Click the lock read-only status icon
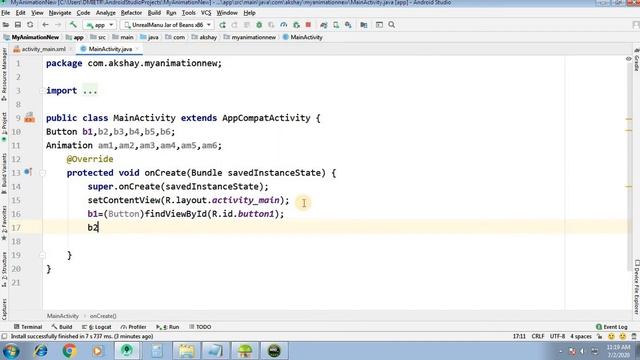640x360 pixels. point(600,336)
